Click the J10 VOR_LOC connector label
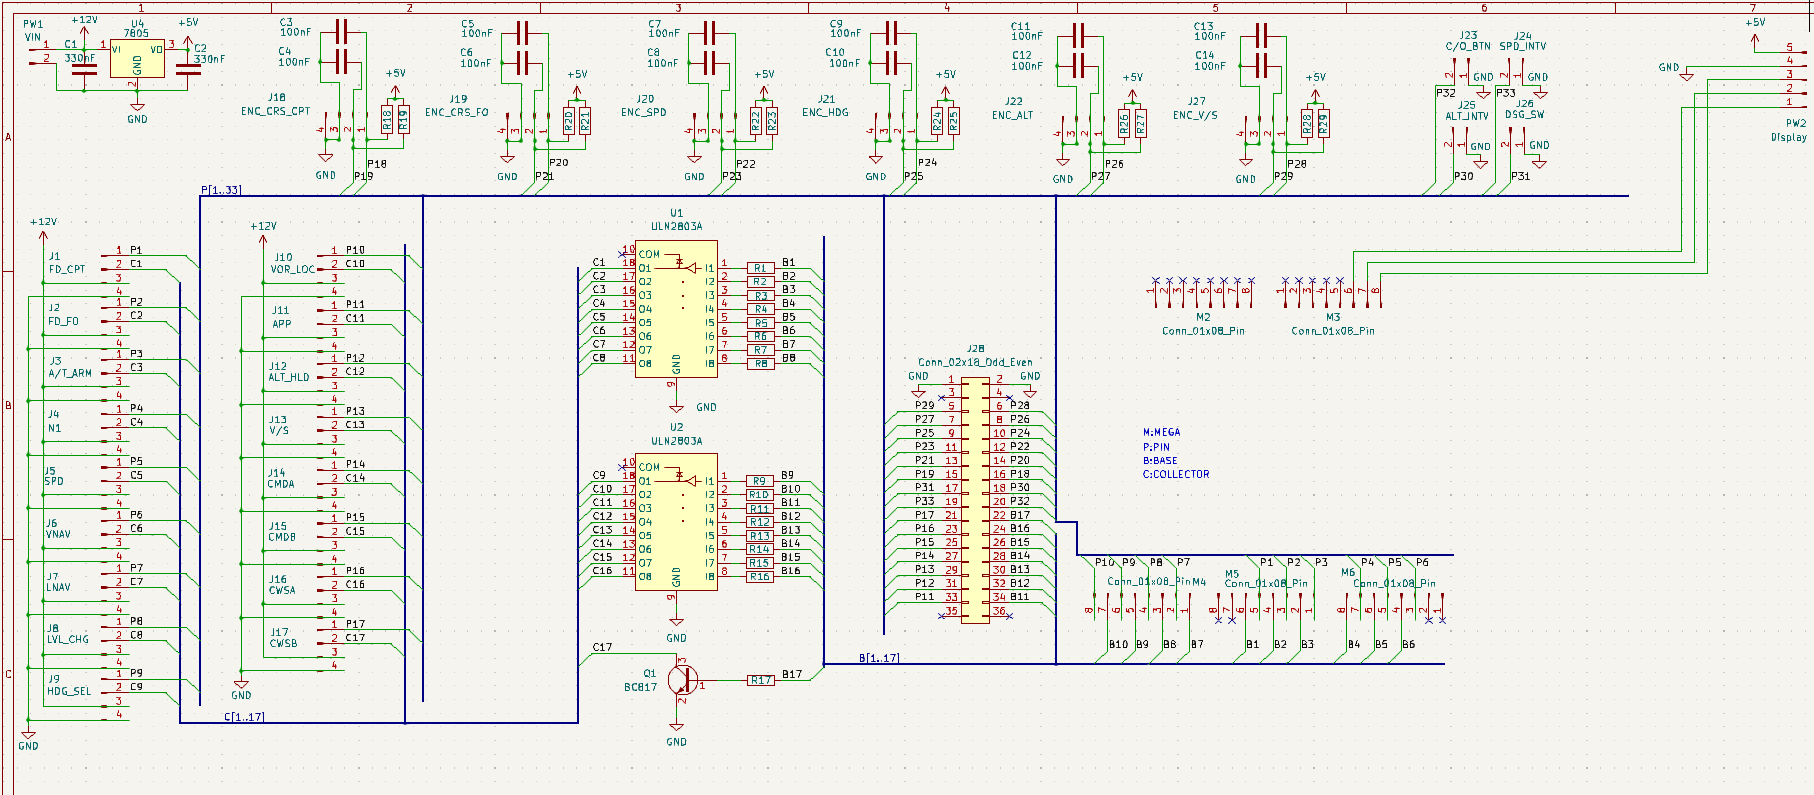The height and width of the screenshot is (795, 1814). [x=293, y=263]
